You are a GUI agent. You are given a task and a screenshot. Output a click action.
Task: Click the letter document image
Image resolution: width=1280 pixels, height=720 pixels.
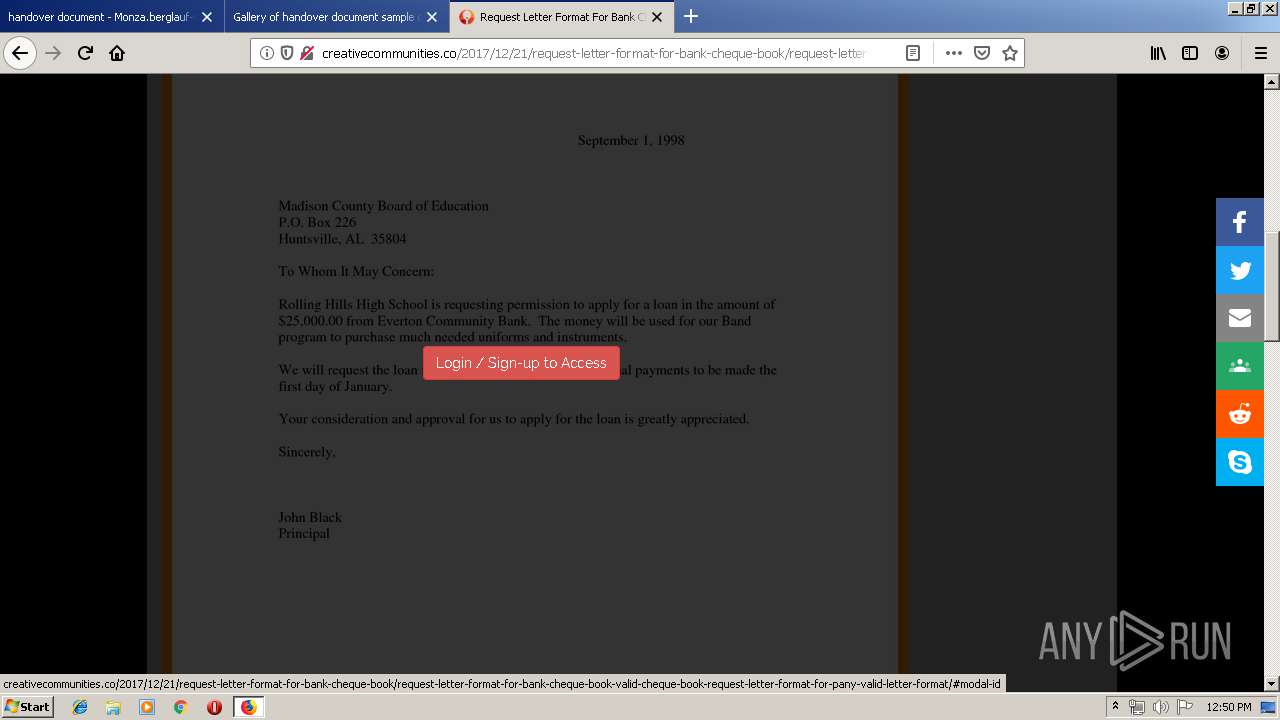coord(535,375)
